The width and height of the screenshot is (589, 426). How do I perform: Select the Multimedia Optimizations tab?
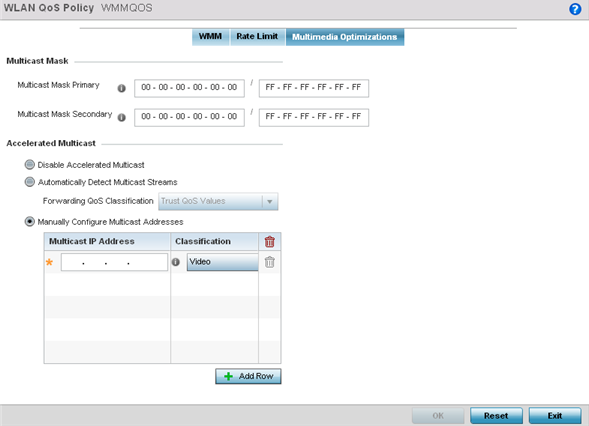coord(344,37)
